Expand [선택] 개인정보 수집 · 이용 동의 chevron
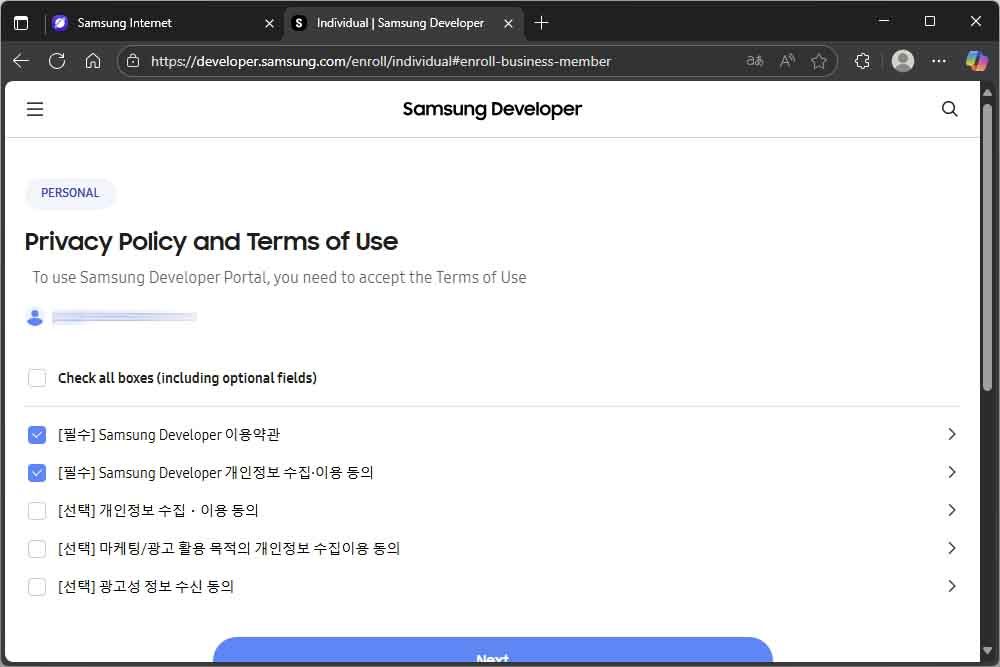This screenshot has height=667, width=1000. [x=952, y=510]
